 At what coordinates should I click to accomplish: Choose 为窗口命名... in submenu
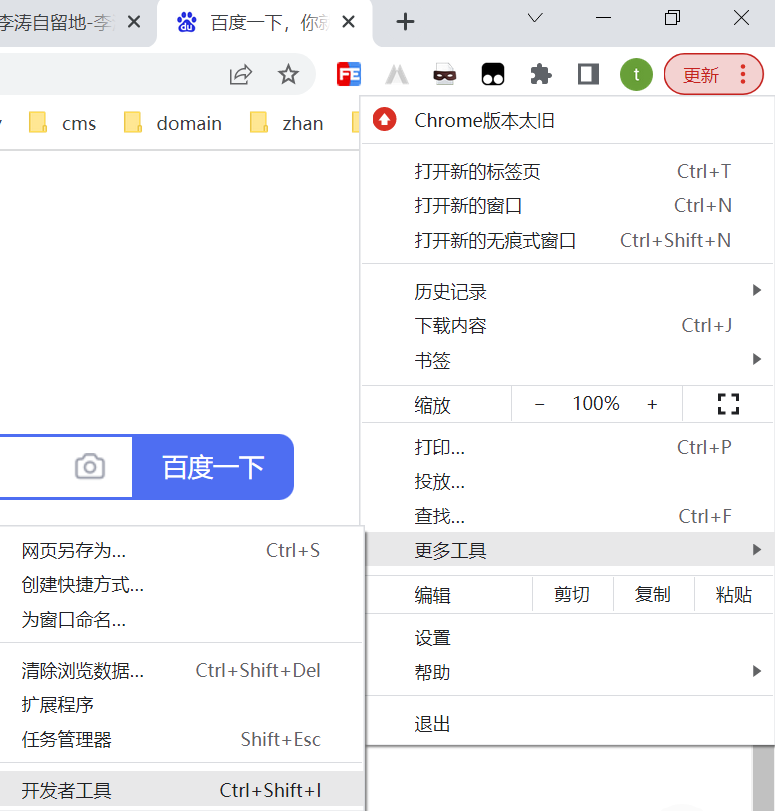point(181,619)
